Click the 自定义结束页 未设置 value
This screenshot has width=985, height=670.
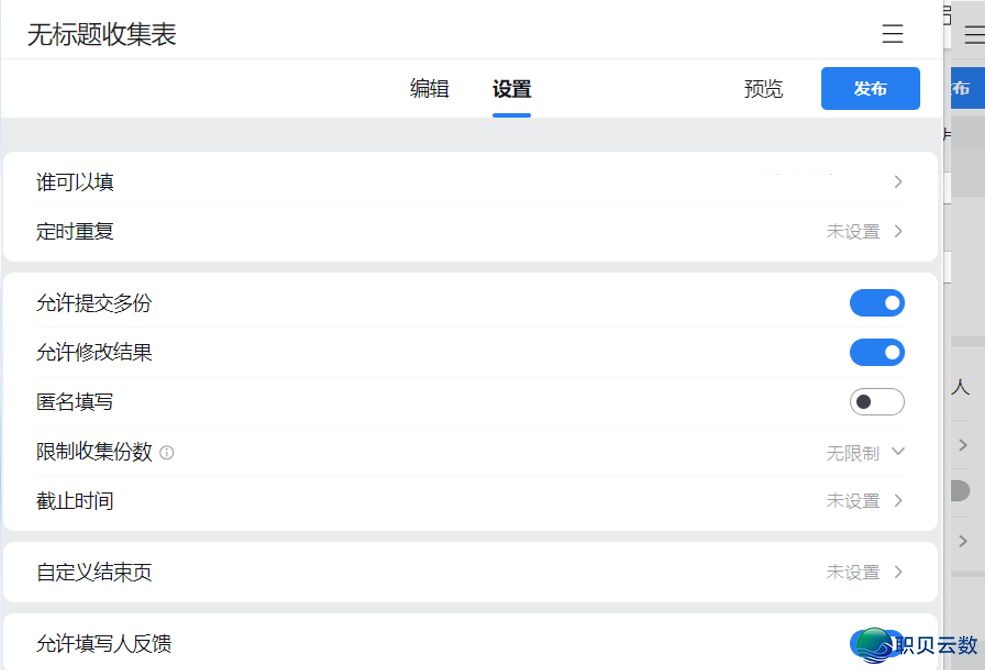pyautogui.click(x=852, y=572)
